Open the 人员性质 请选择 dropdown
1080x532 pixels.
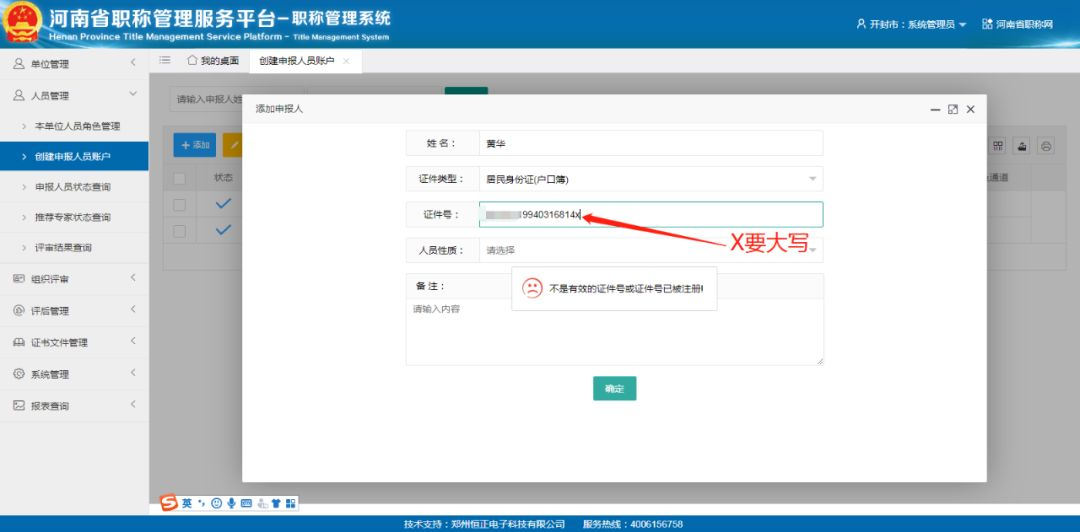[650, 250]
